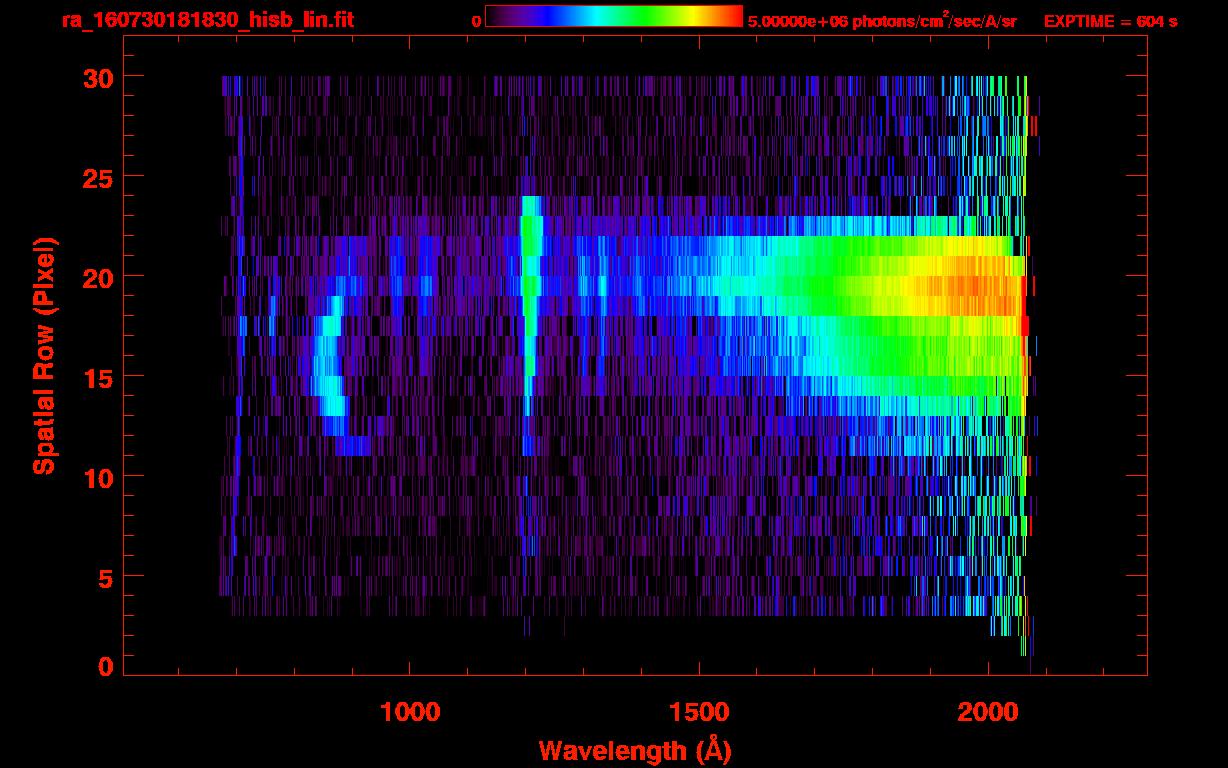Click the 0 minimum label beside color bar
Image resolution: width=1228 pixels, height=768 pixels.
(x=476, y=21)
